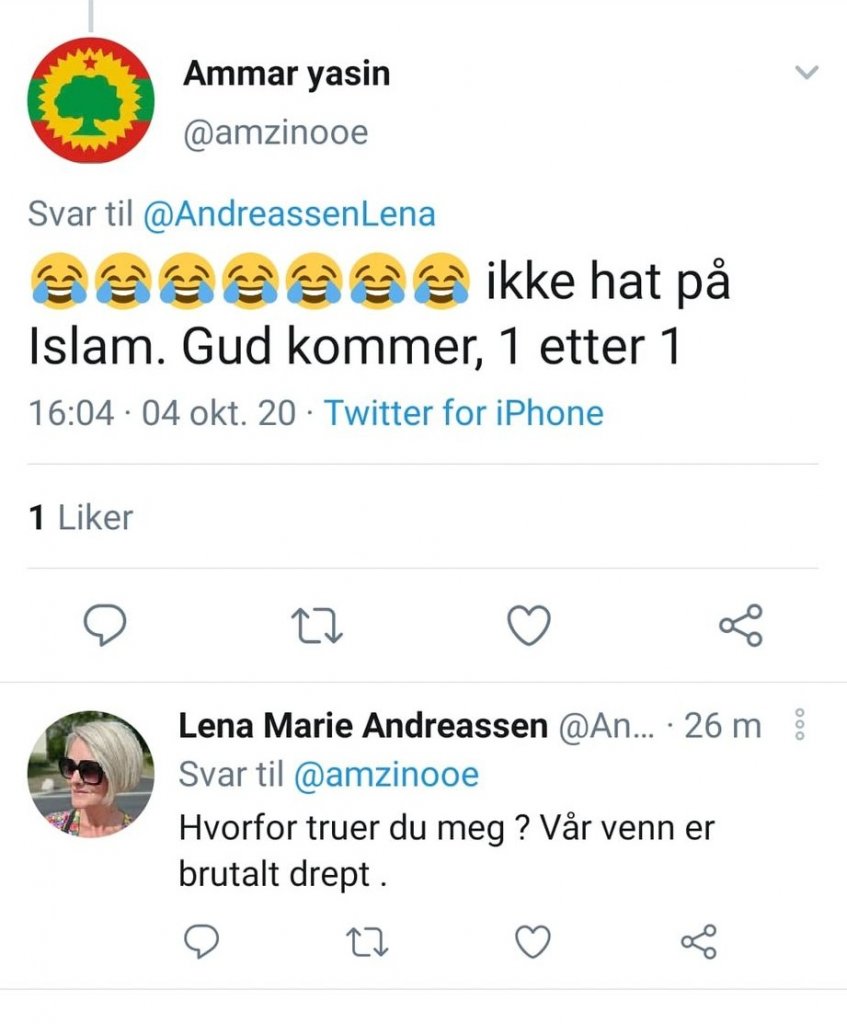Open Ammar yasin's profile picture

click(90, 100)
